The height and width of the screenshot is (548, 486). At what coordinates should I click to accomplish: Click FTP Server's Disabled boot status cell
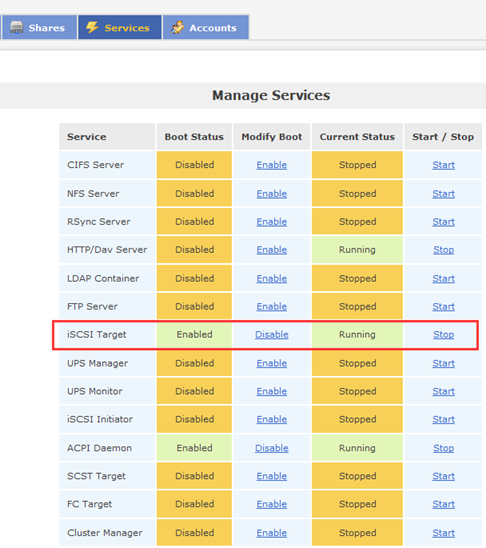pos(194,307)
